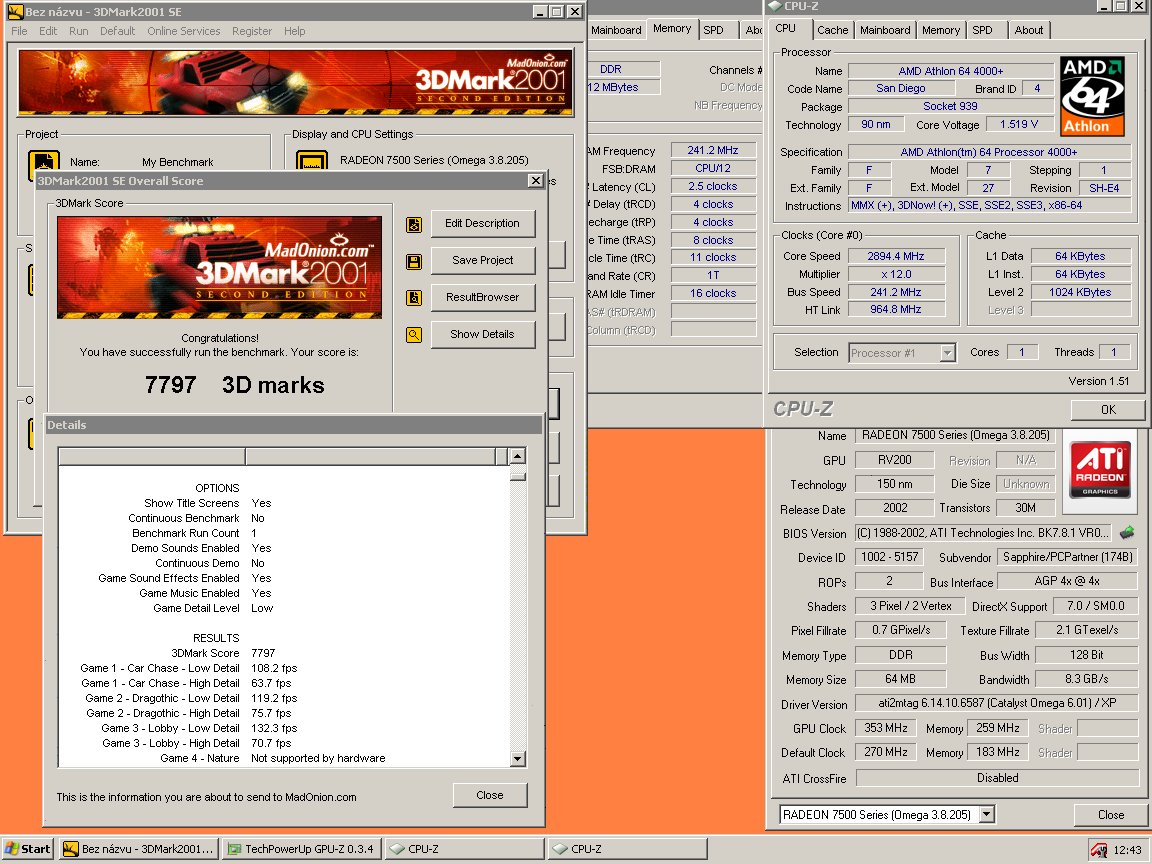This screenshot has width=1152, height=864.
Task: Click the 3DMark2001 banner in score dialog
Action: click(x=220, y=267)
